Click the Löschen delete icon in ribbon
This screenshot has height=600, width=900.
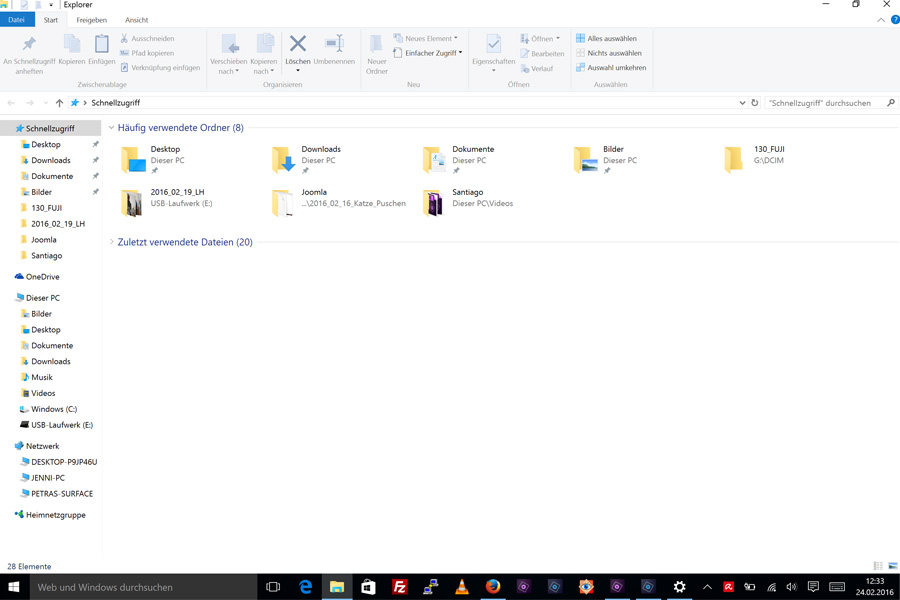[297, 45]
